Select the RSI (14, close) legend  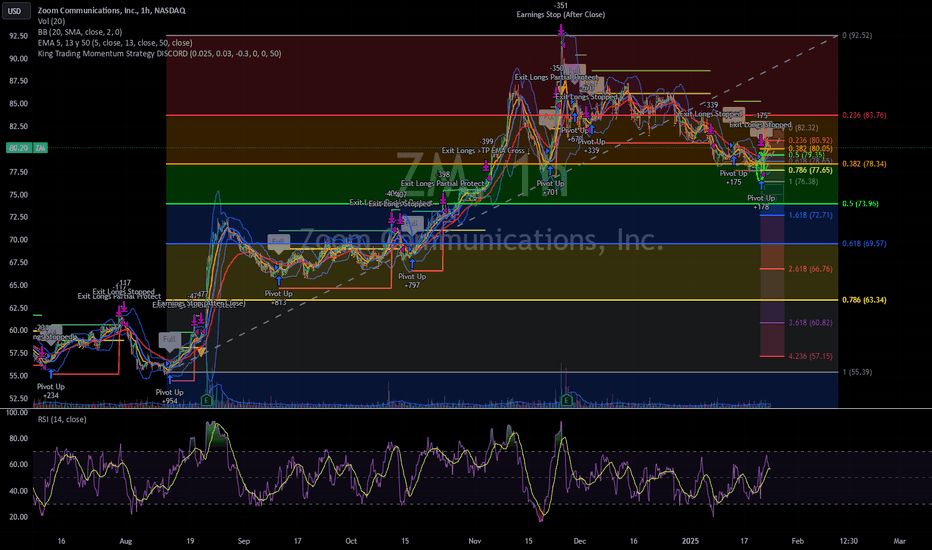click(62, 419)
